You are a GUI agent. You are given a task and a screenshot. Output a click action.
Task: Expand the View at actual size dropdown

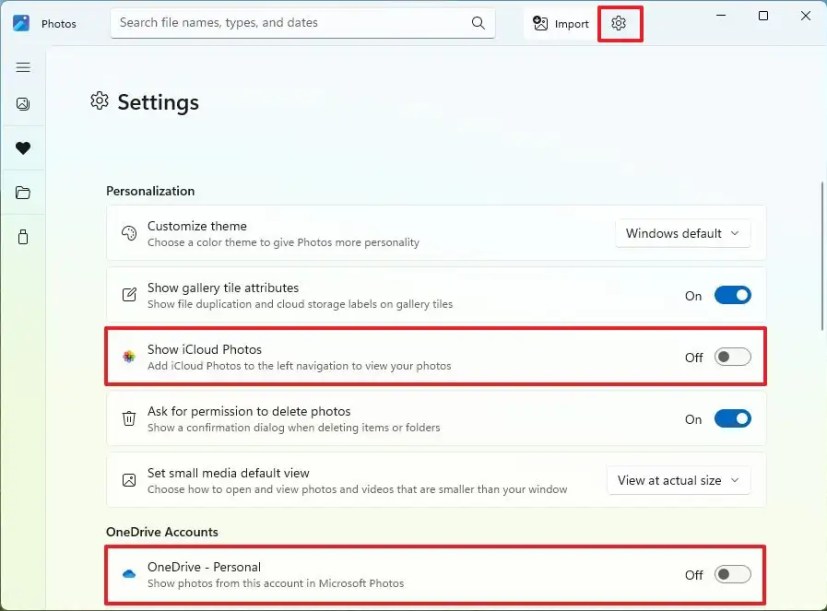[x=678, y=480]
